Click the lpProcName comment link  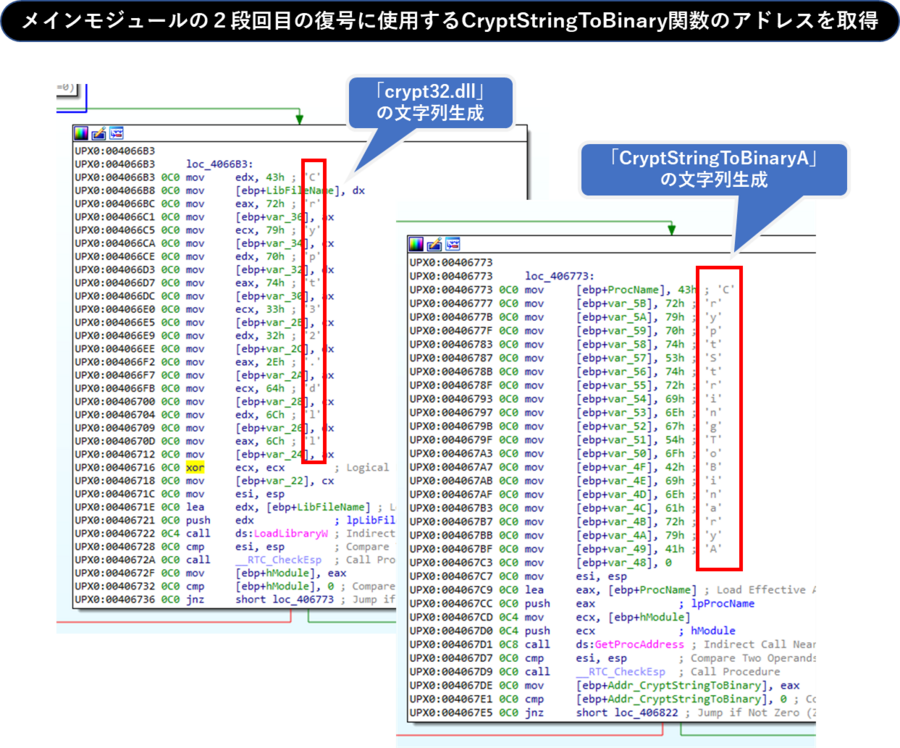pos(722,604)
